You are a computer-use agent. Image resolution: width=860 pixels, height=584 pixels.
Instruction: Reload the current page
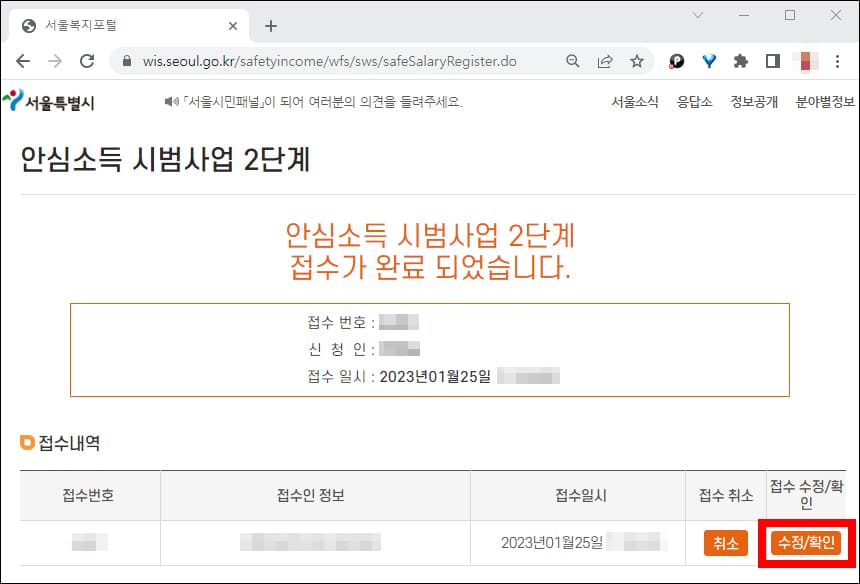tap(87, 61)
